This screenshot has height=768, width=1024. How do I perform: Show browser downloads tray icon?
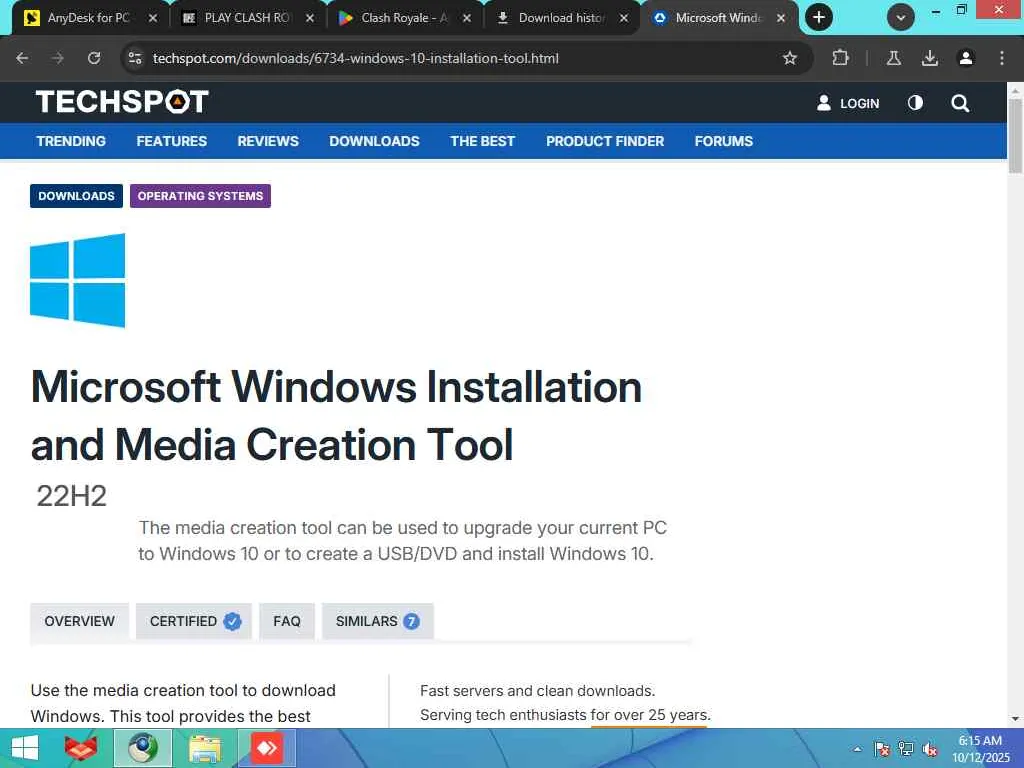[x=929, y=58]
